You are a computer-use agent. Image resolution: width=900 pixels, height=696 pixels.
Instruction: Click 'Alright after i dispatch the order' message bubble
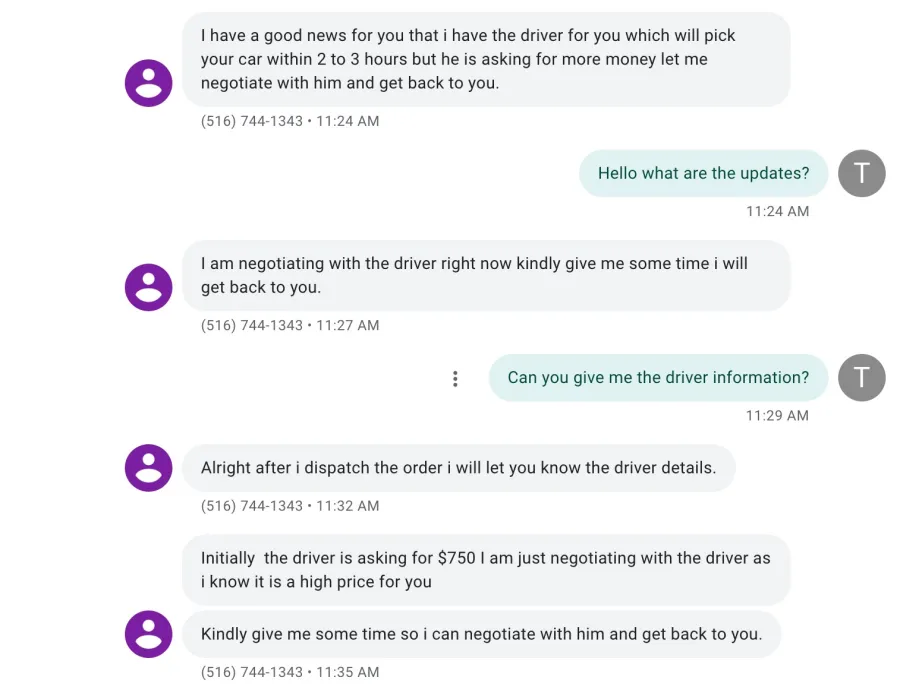(459, 468)
